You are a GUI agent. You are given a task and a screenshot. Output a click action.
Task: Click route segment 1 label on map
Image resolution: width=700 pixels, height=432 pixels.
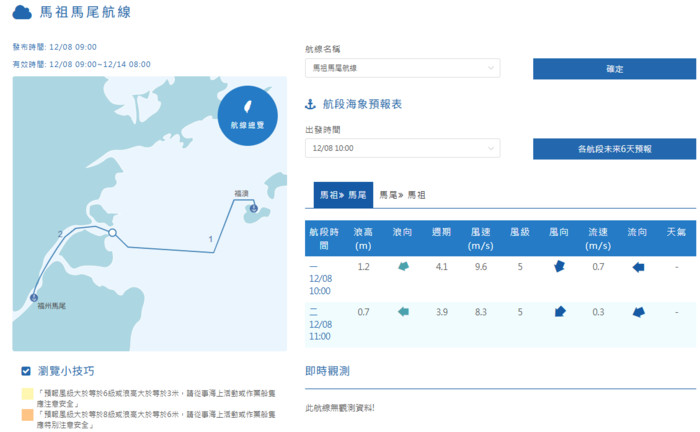[211, 238]
